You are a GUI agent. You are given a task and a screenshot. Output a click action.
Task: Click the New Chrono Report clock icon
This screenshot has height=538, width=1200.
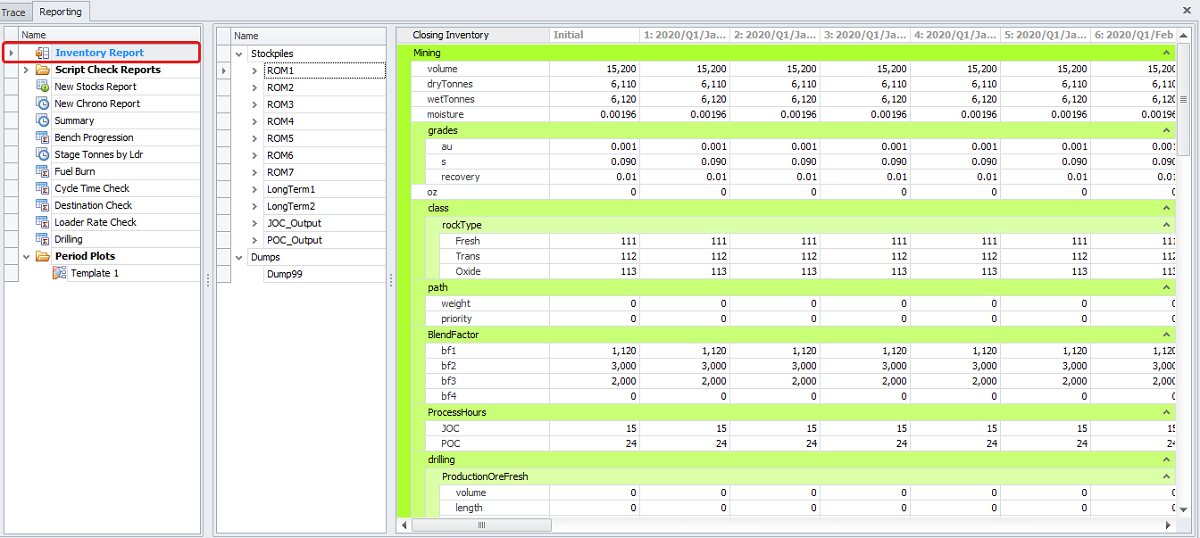click(43, 104)
